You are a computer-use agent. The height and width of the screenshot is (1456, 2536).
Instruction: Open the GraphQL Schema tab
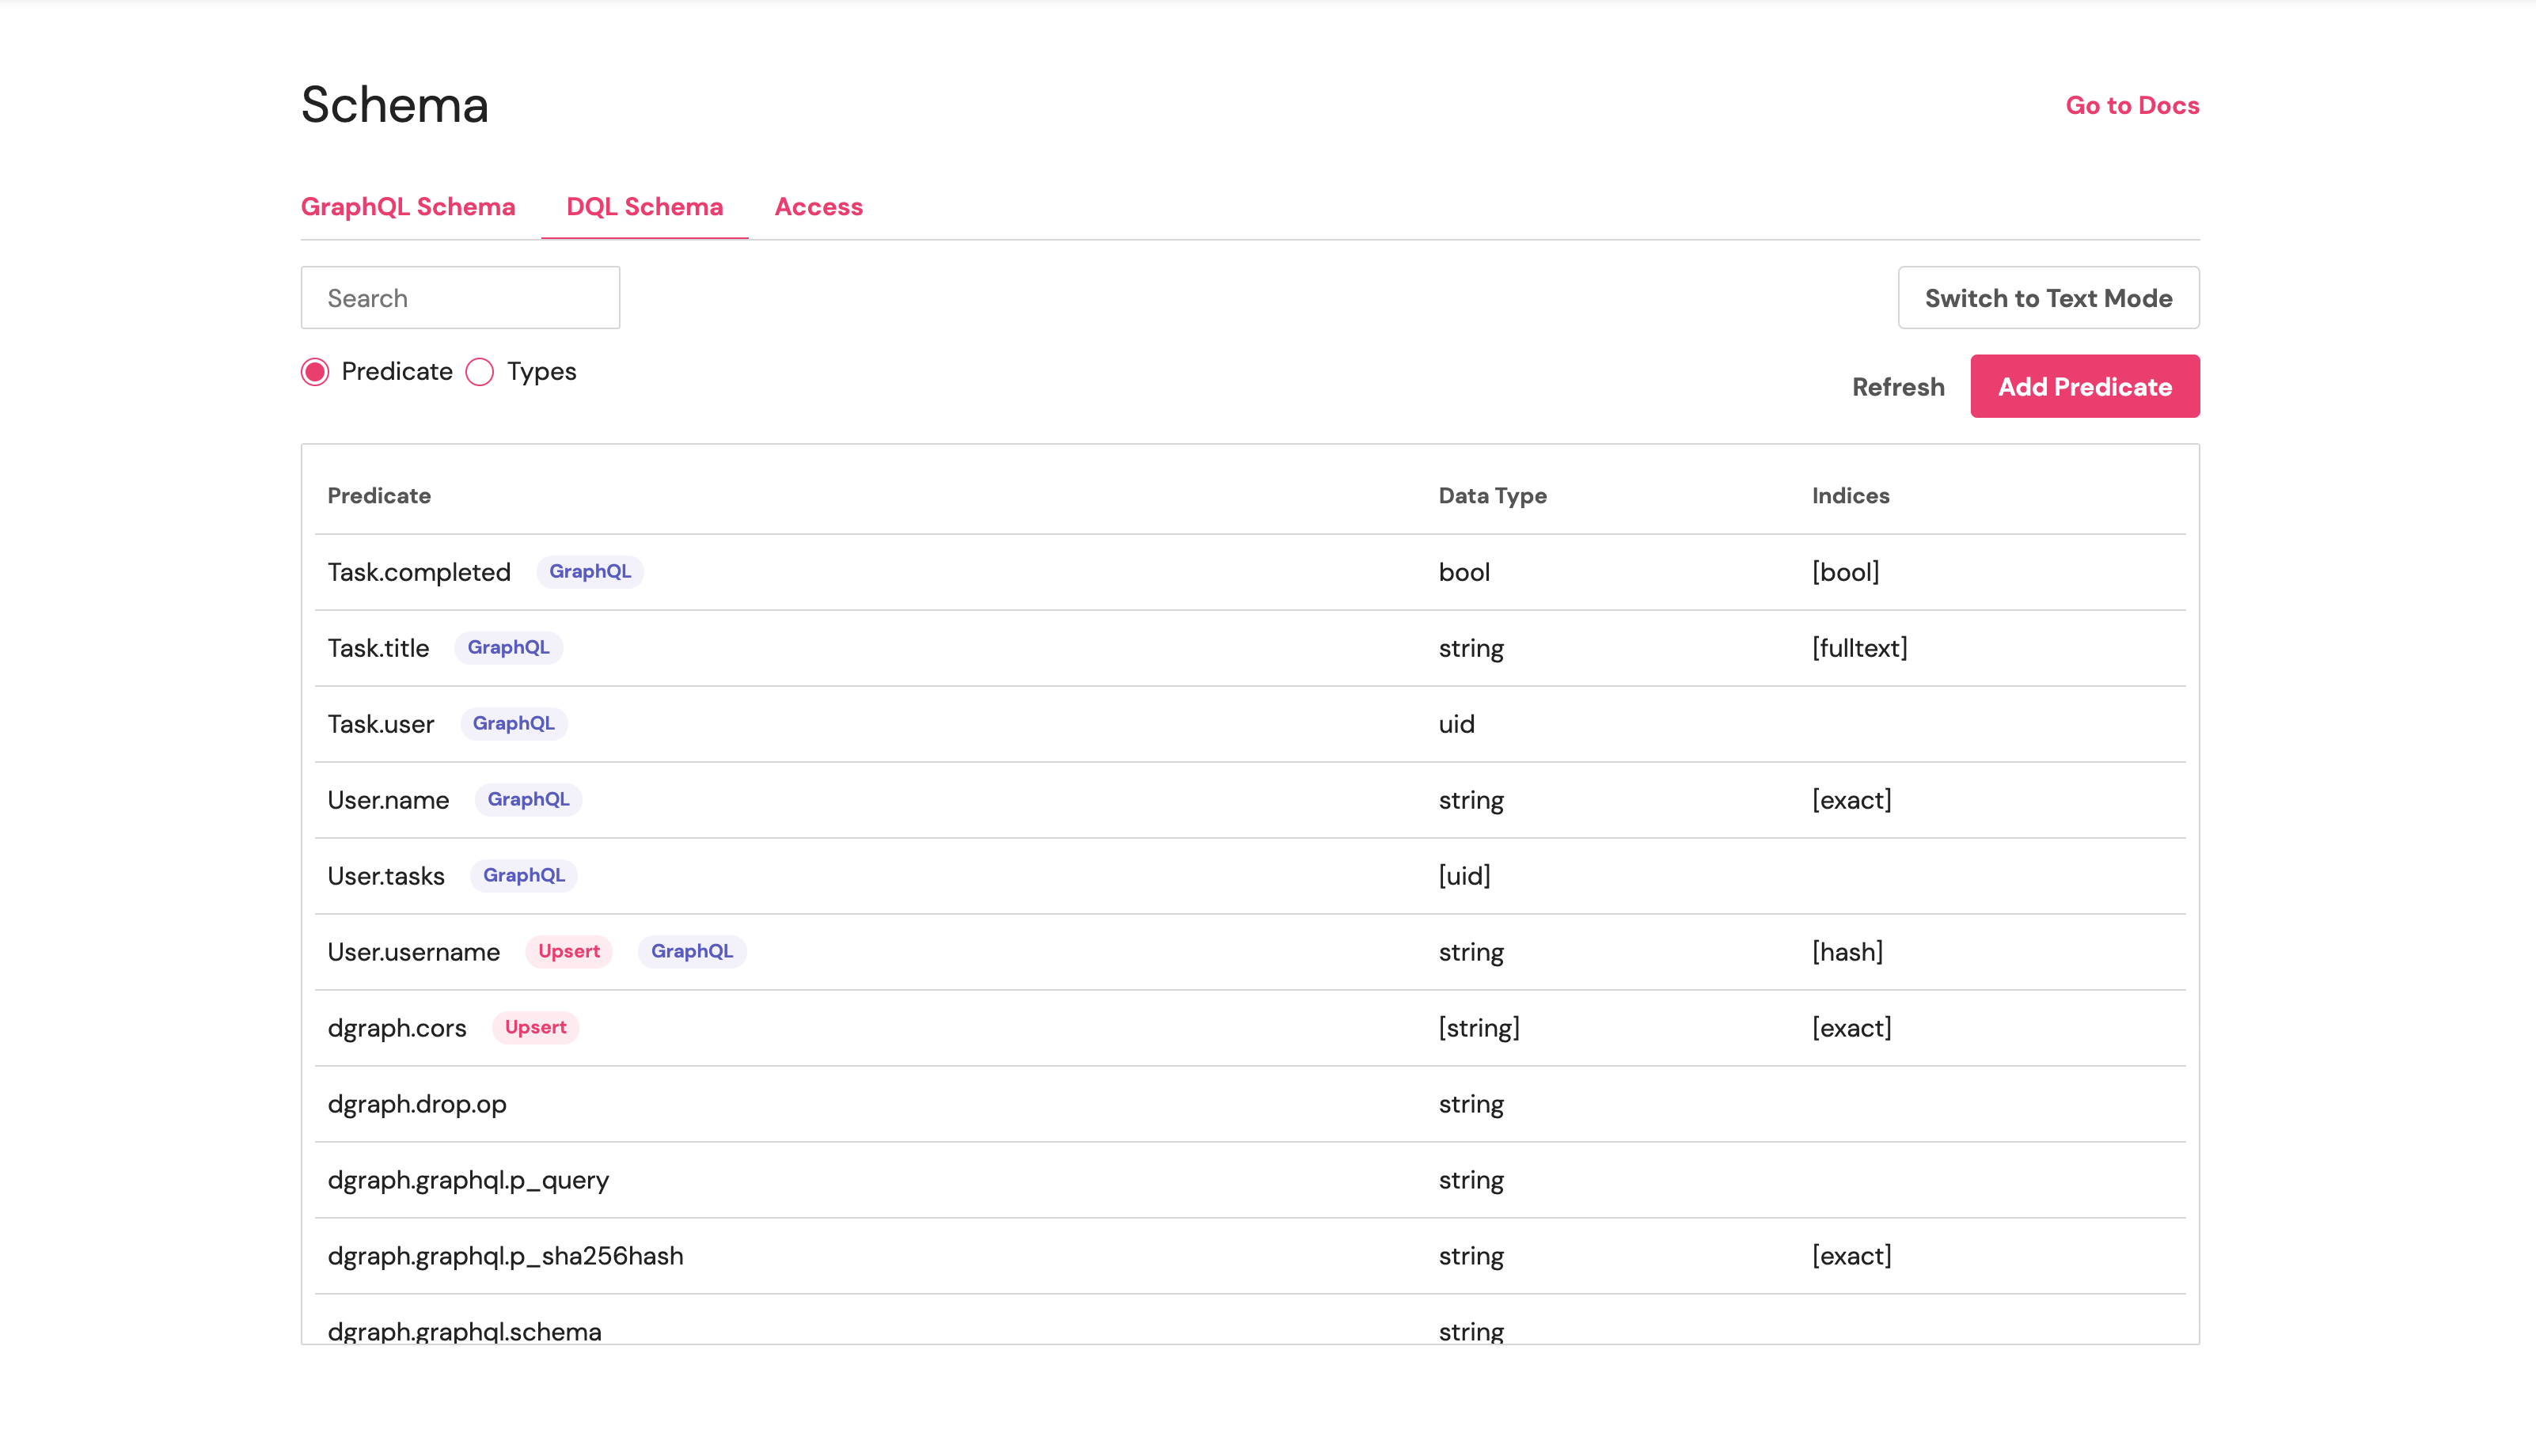(x=408, y=206)
